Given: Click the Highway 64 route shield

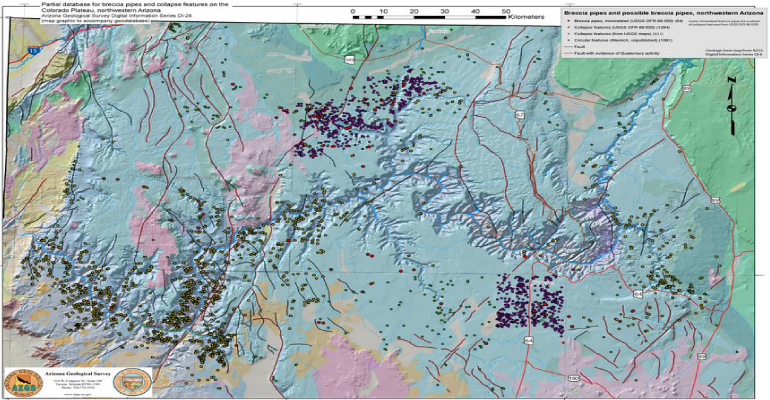Looking at the screenshot, I should click(x=527, y=340).
